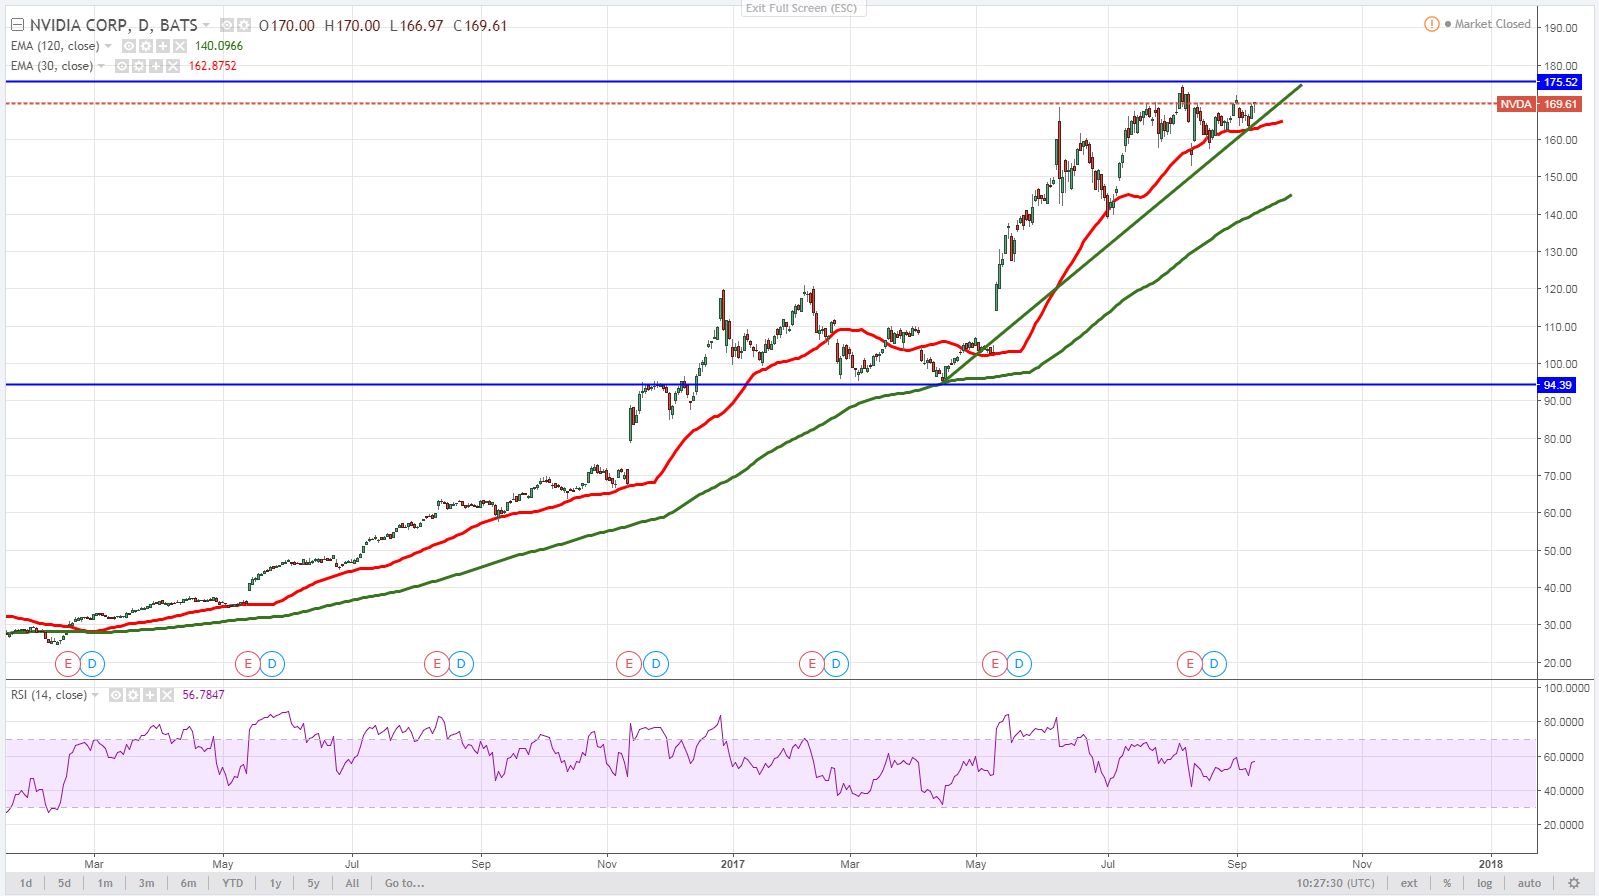
Task: Open the earnings marker near Sep 2017
Action: 1189,663
